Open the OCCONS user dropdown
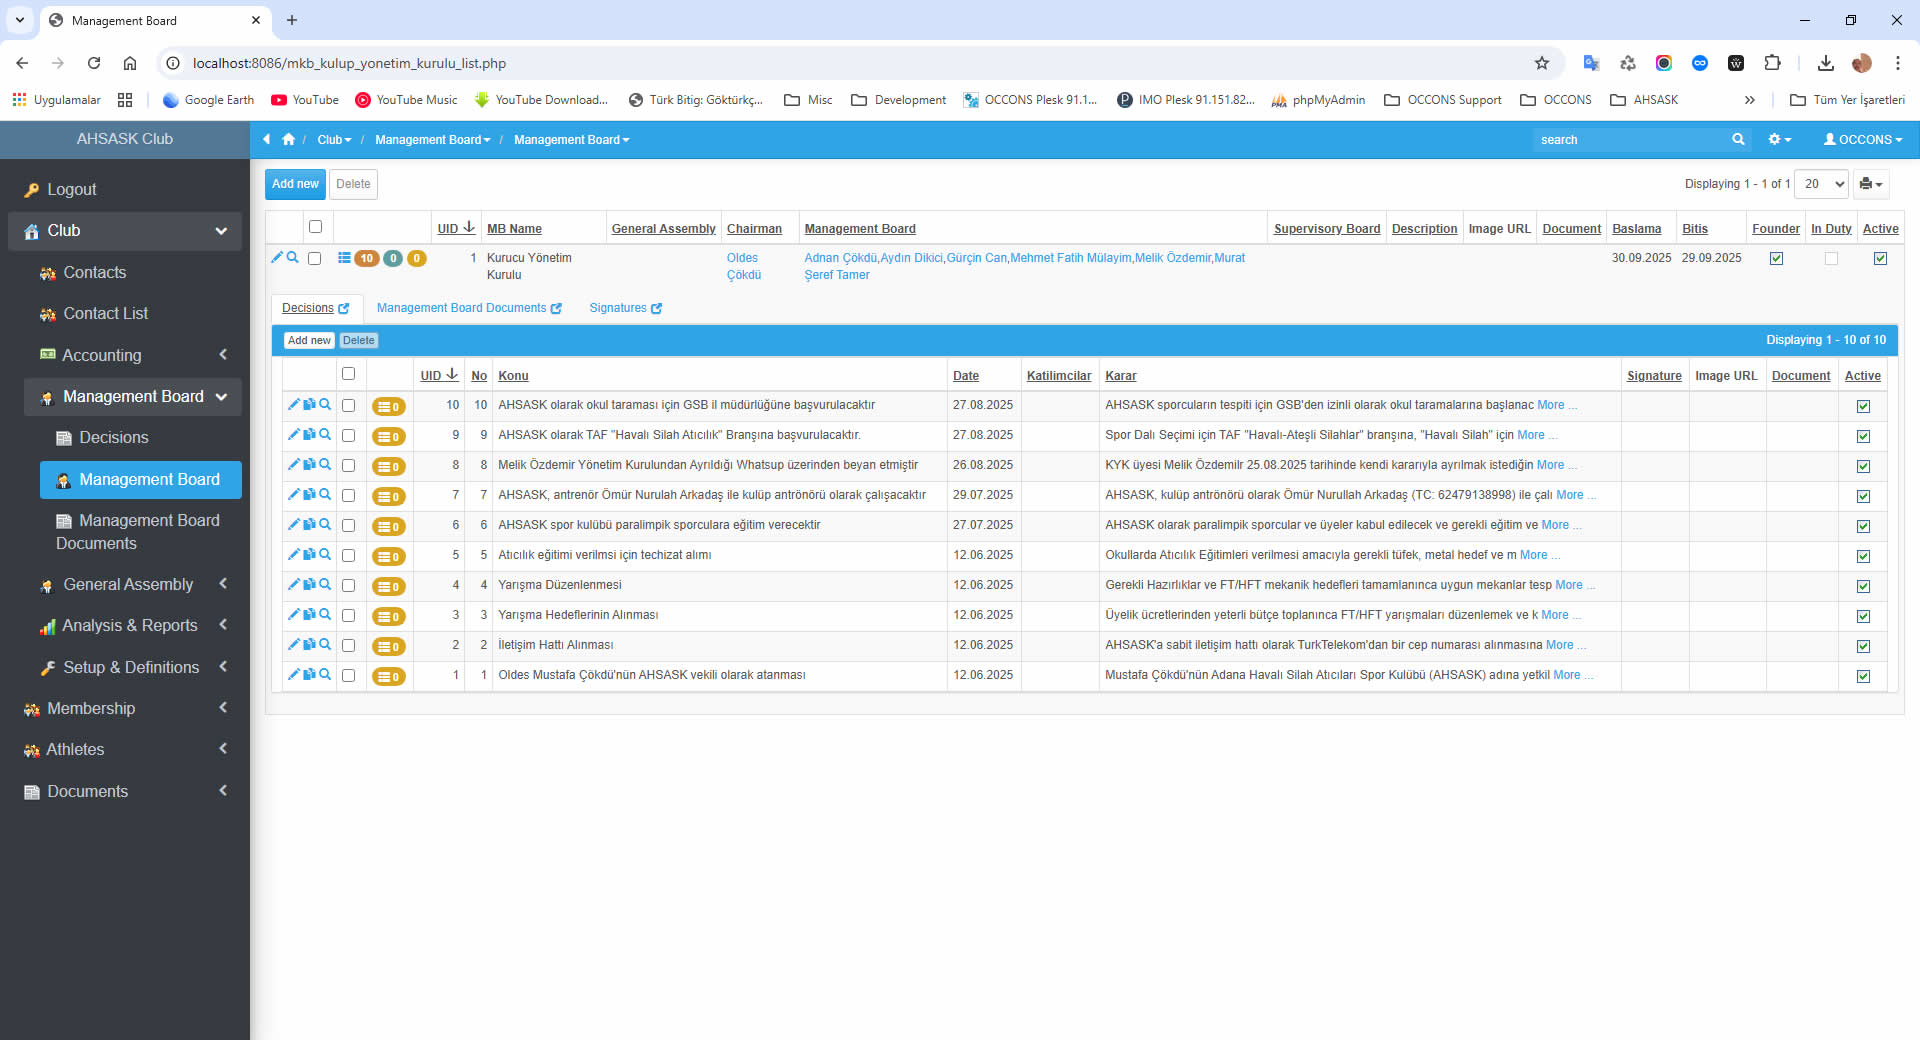1920x1040 pixels. (1862, 140)
